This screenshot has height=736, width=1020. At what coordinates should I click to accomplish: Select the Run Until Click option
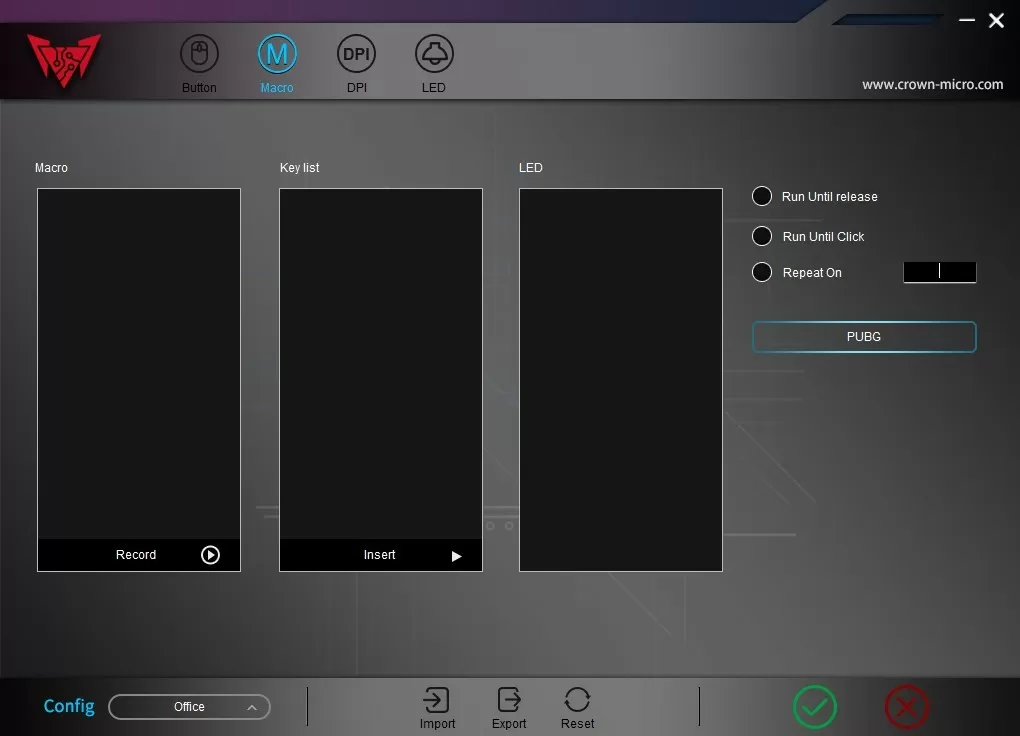(x=762, y=236)
